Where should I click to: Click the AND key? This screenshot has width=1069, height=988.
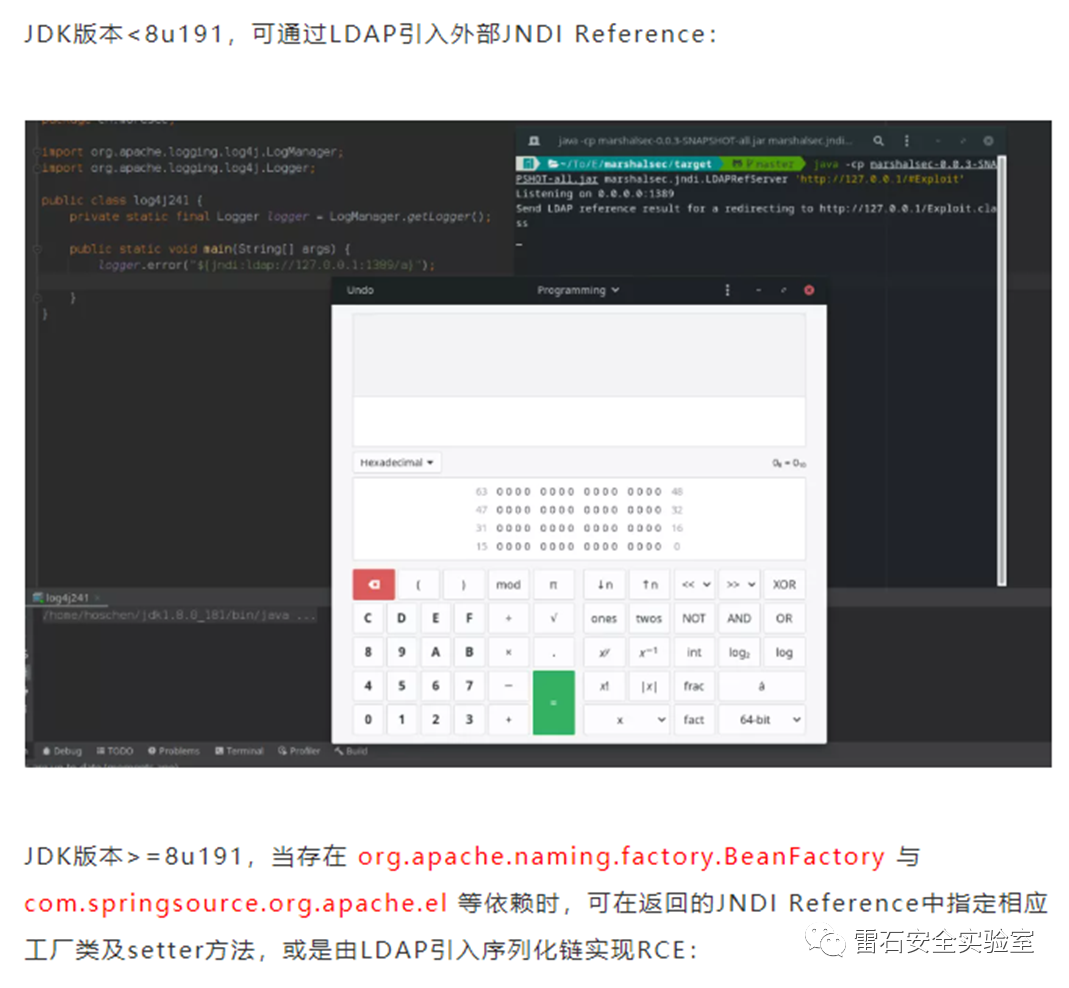739,618
